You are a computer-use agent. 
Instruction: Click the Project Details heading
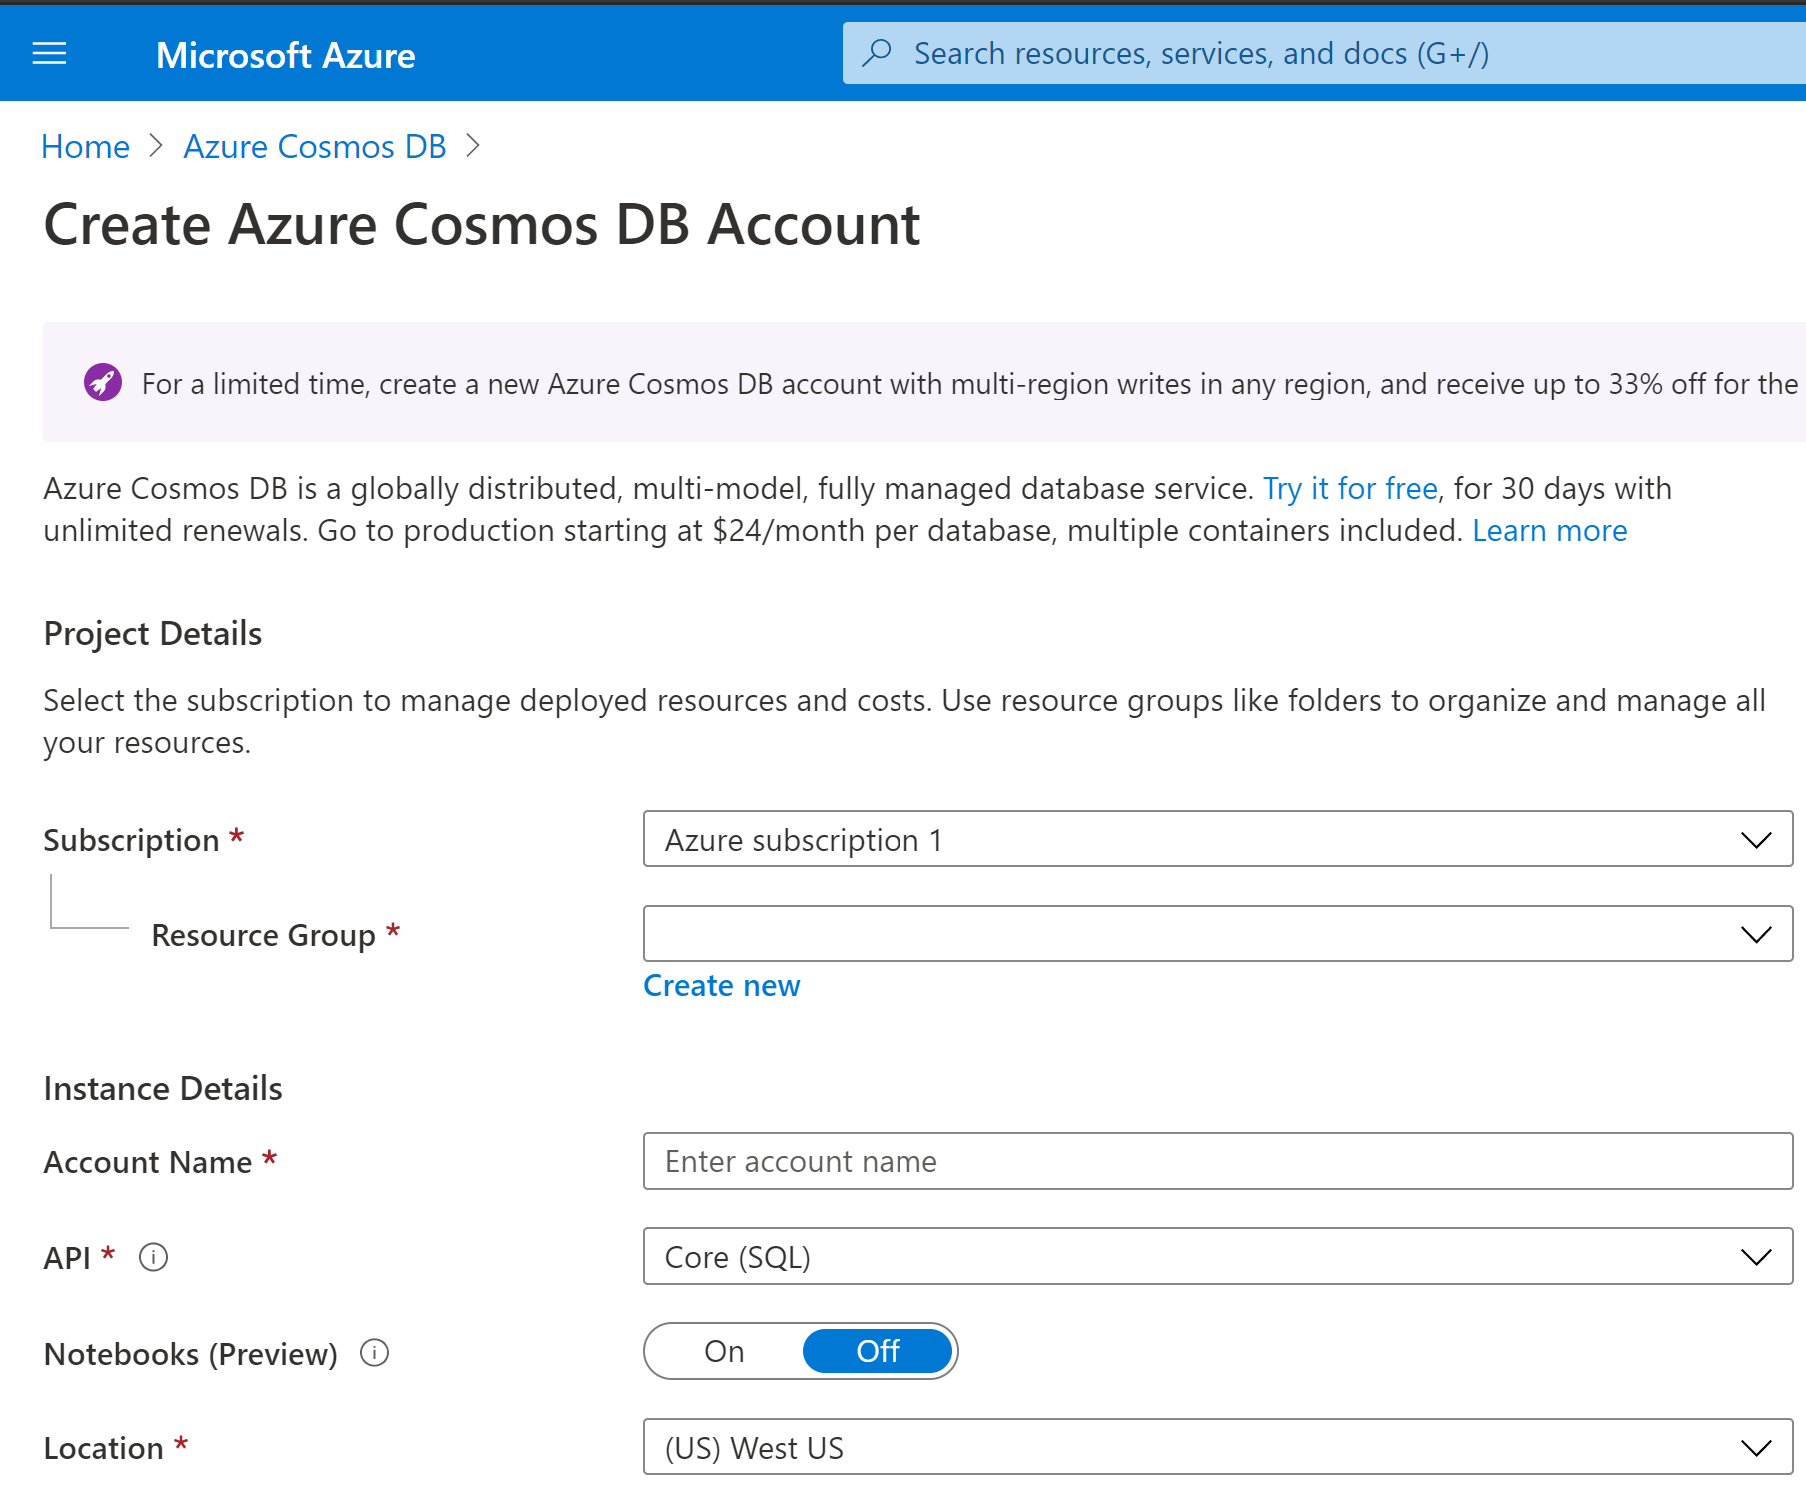point(153,634)
